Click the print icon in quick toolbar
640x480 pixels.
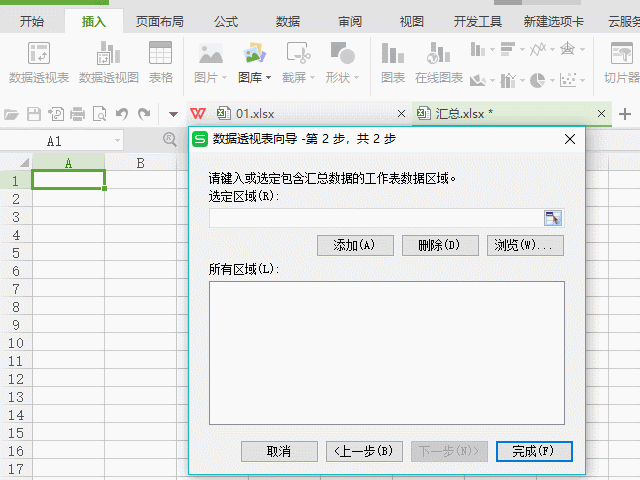77,114
